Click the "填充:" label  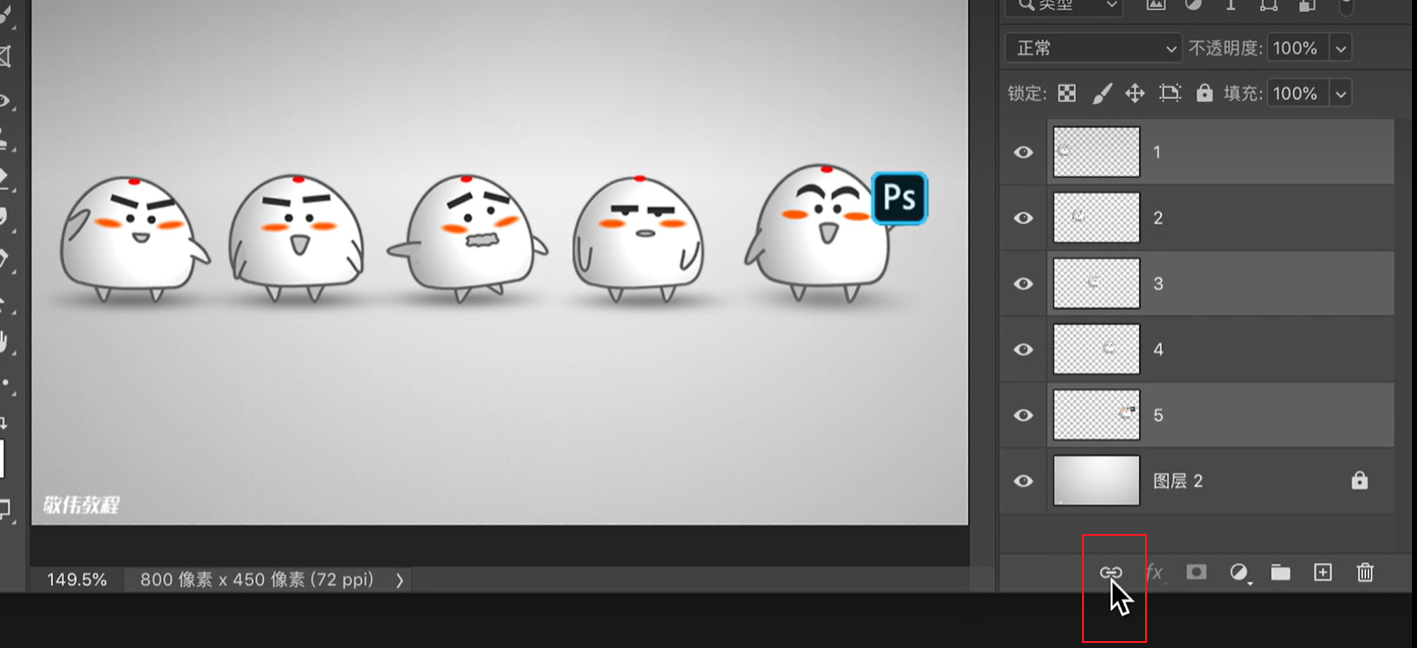tap(1243, 93)
